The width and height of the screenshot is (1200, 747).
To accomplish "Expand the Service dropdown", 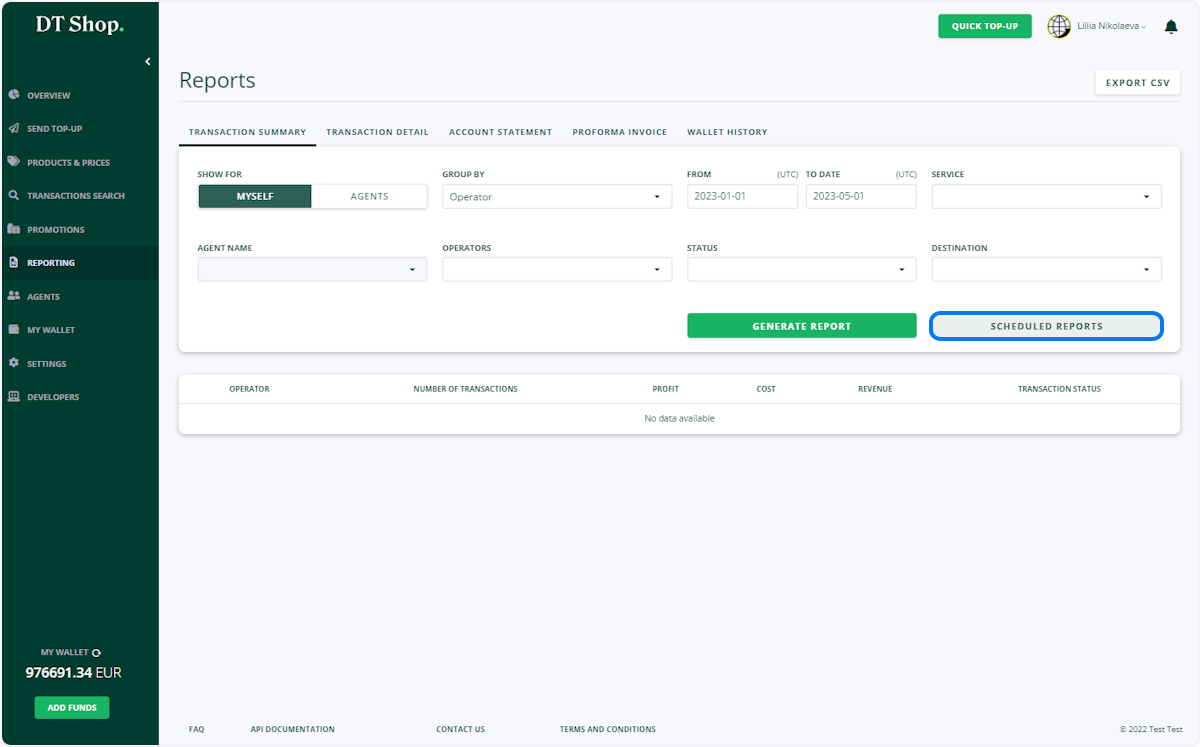I will pos(1046,197).
